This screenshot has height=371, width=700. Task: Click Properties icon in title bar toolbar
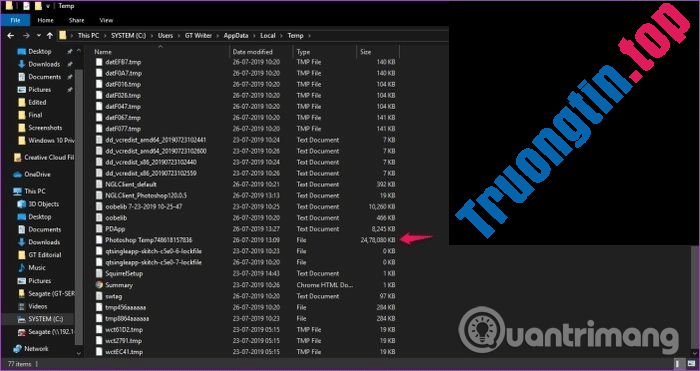pos(26,6)
